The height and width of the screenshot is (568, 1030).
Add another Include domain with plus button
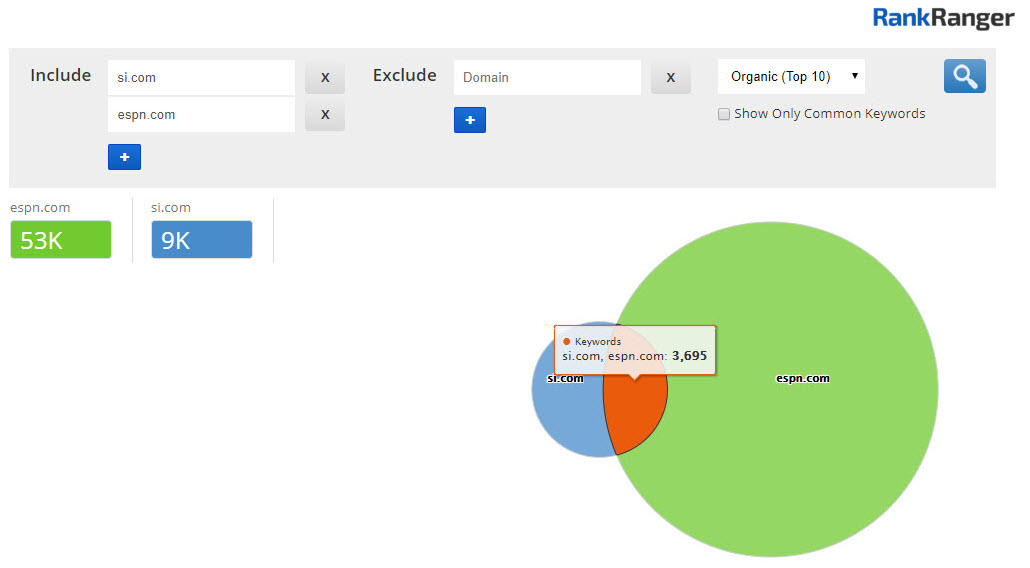[124, 157]
